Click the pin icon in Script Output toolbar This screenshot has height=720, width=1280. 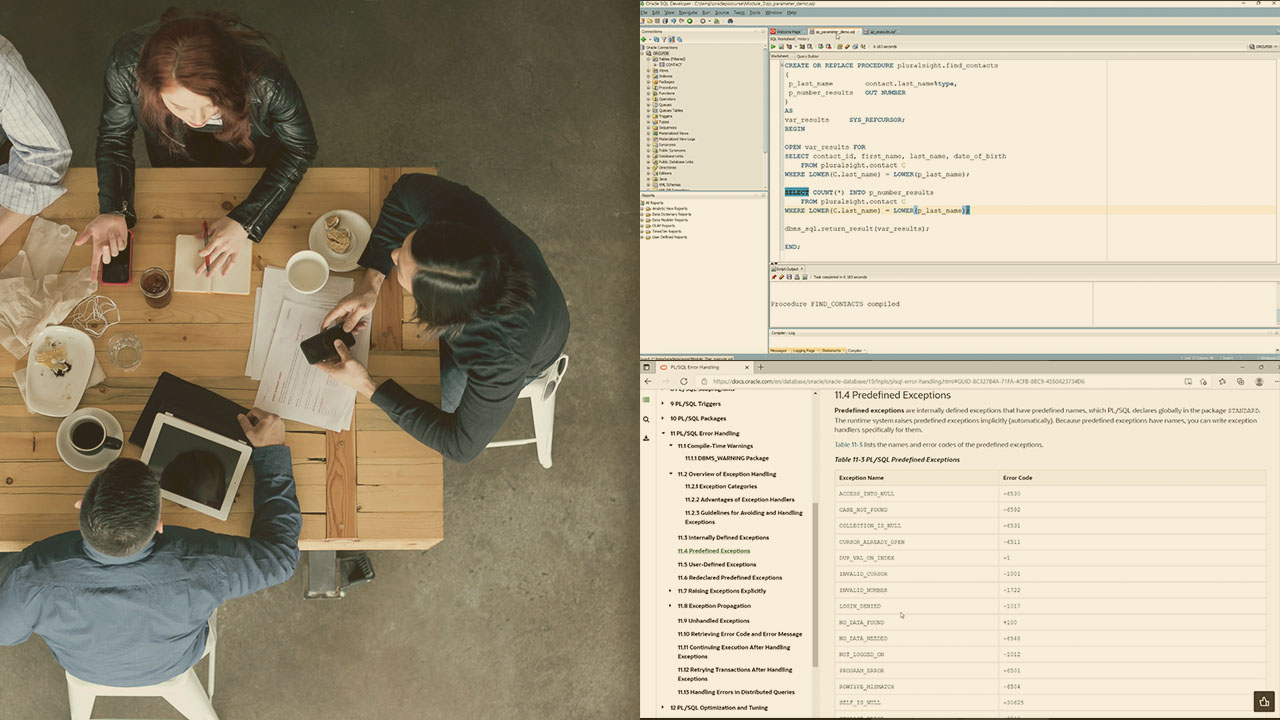coord(774,277)
